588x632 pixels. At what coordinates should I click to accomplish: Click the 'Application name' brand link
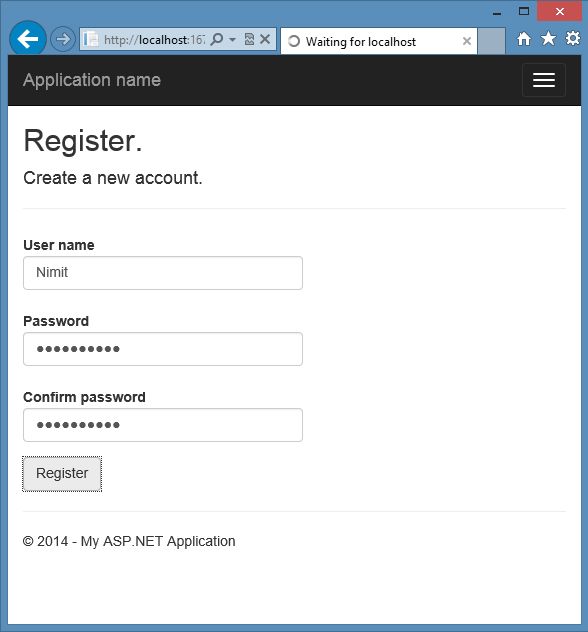[x=92, y=80]
